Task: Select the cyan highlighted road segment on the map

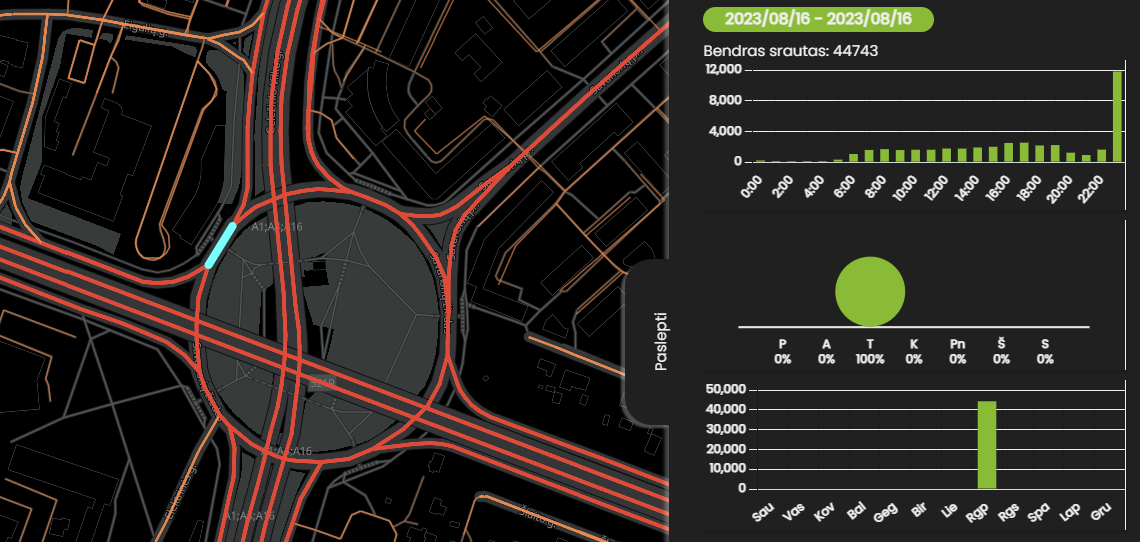Action: pos(220,246)
